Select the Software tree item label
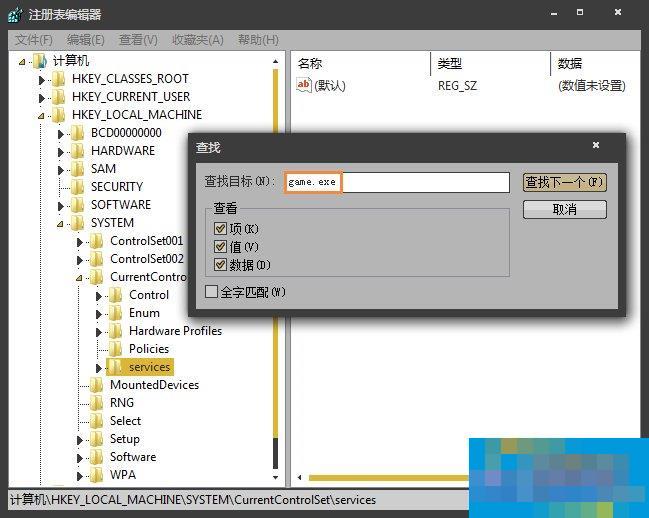Viewport: 649px width, 518px height. click(x=133, y=457)
